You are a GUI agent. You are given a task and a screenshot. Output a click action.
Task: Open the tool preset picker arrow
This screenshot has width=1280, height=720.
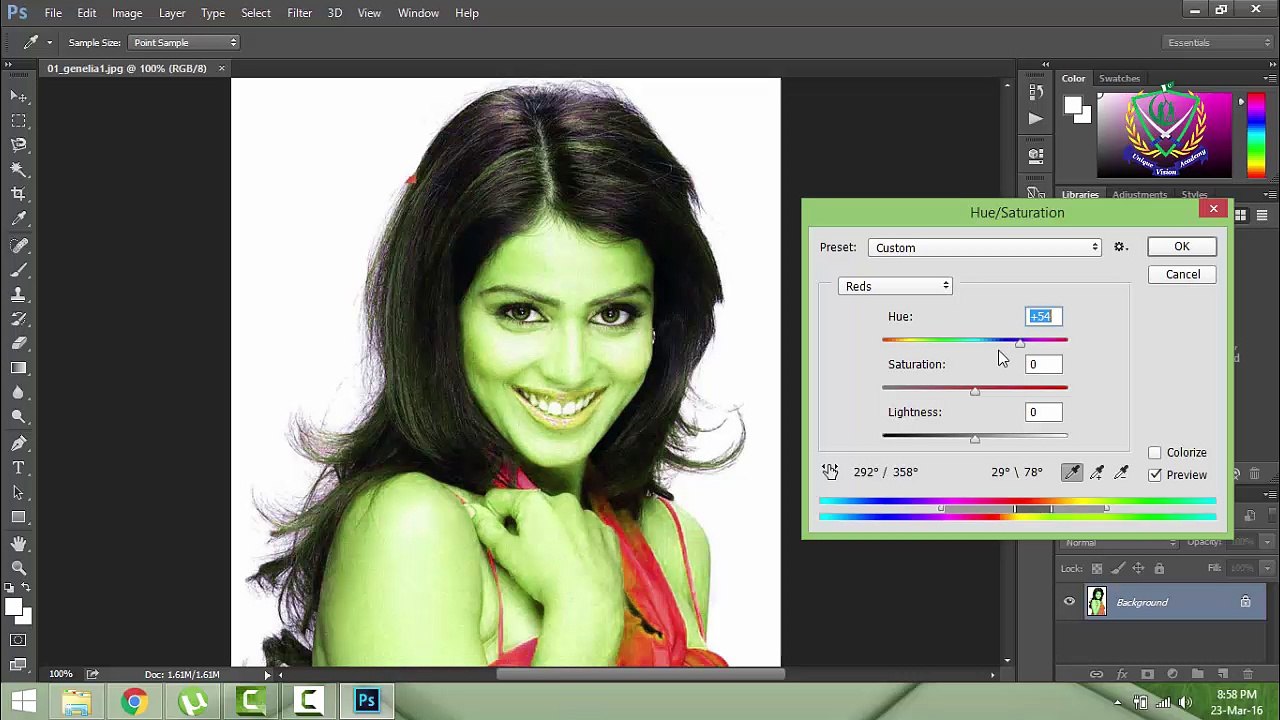coord(48,42)
